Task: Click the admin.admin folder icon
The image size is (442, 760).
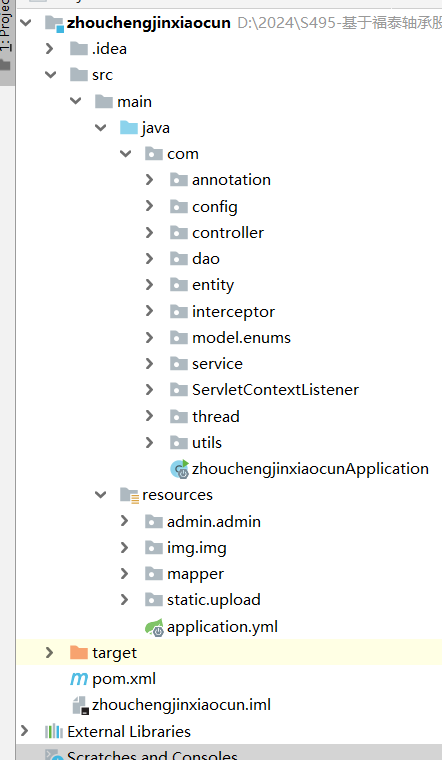Action: 154,522
